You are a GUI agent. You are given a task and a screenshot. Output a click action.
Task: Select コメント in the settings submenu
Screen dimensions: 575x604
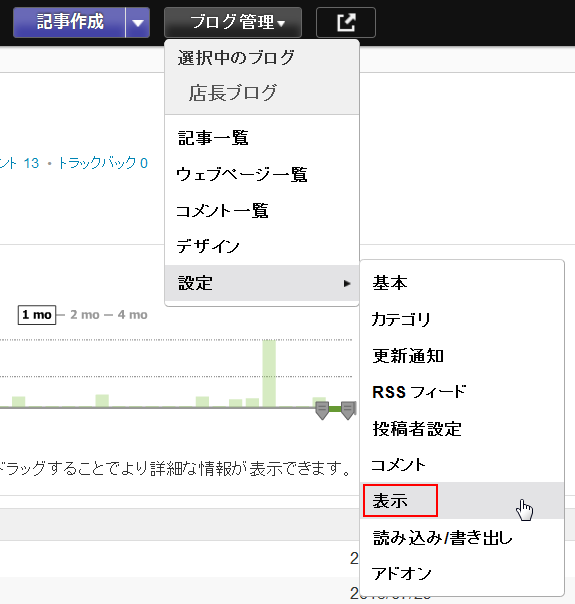[462, 465]
